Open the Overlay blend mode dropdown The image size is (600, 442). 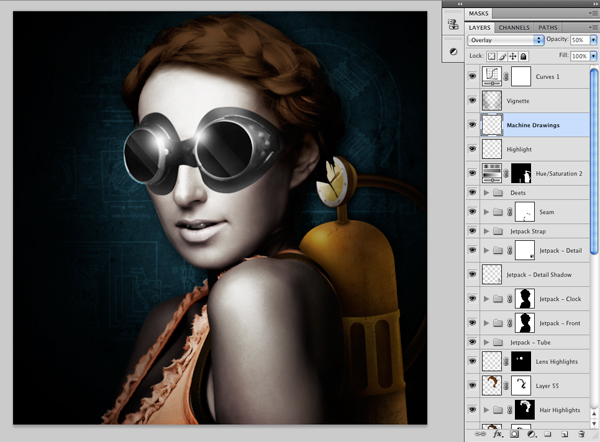(x=505, y=40)
